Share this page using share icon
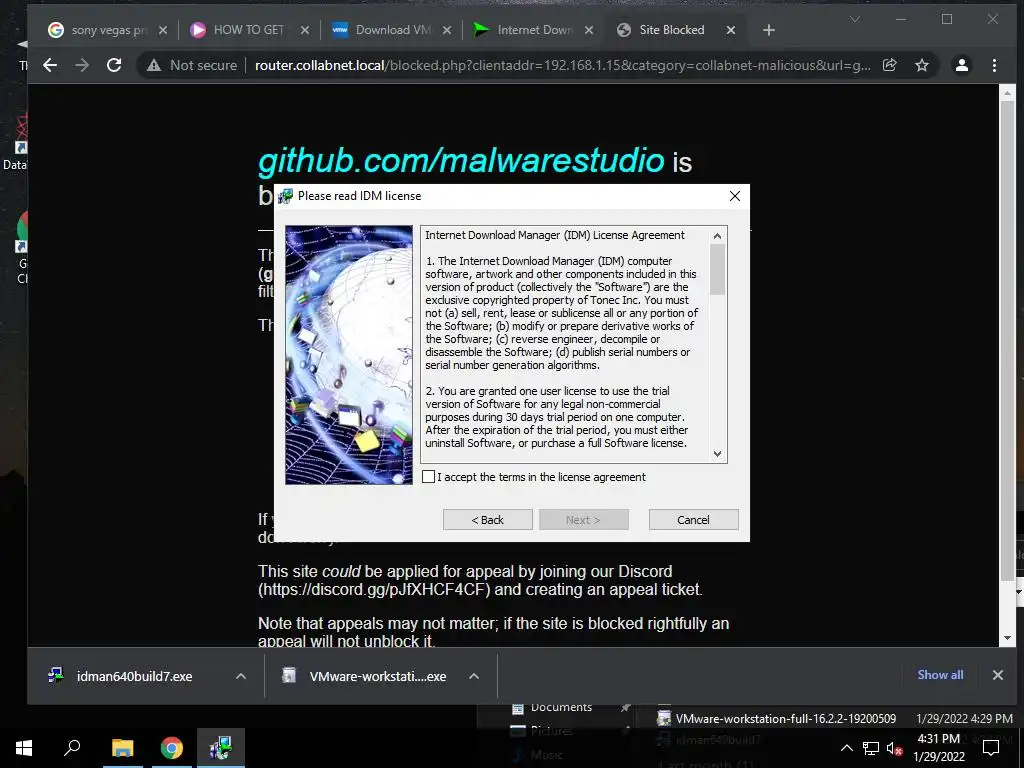Viewport: 1024px width, 768px height. pos(889,65)
